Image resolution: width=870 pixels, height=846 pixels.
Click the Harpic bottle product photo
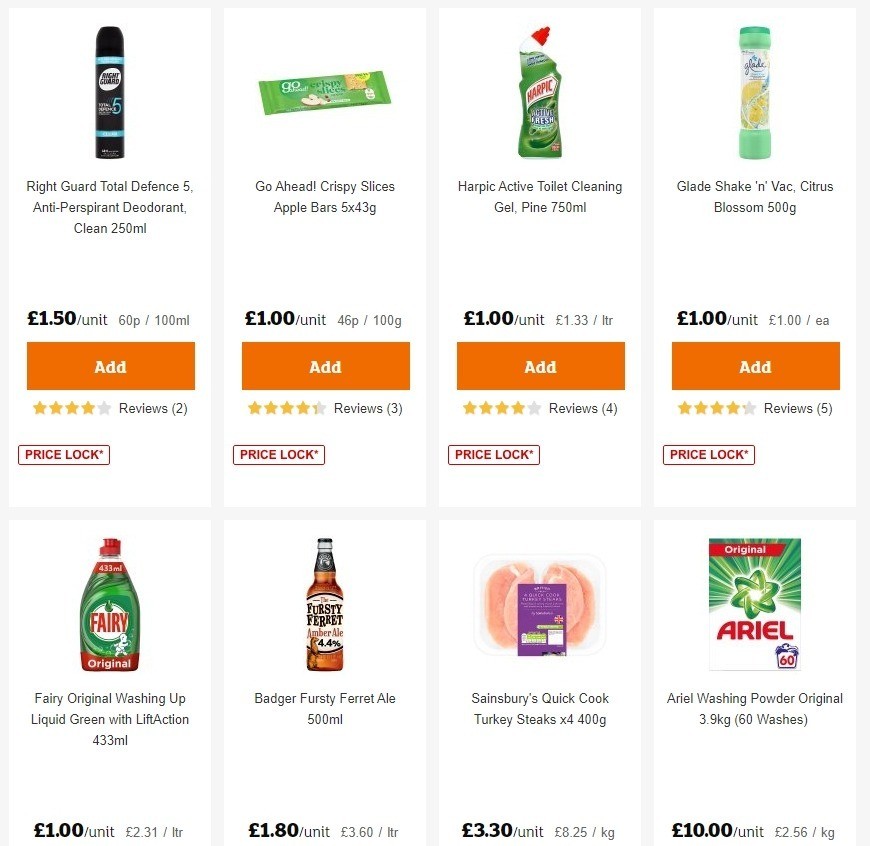[x=540, y=92]
